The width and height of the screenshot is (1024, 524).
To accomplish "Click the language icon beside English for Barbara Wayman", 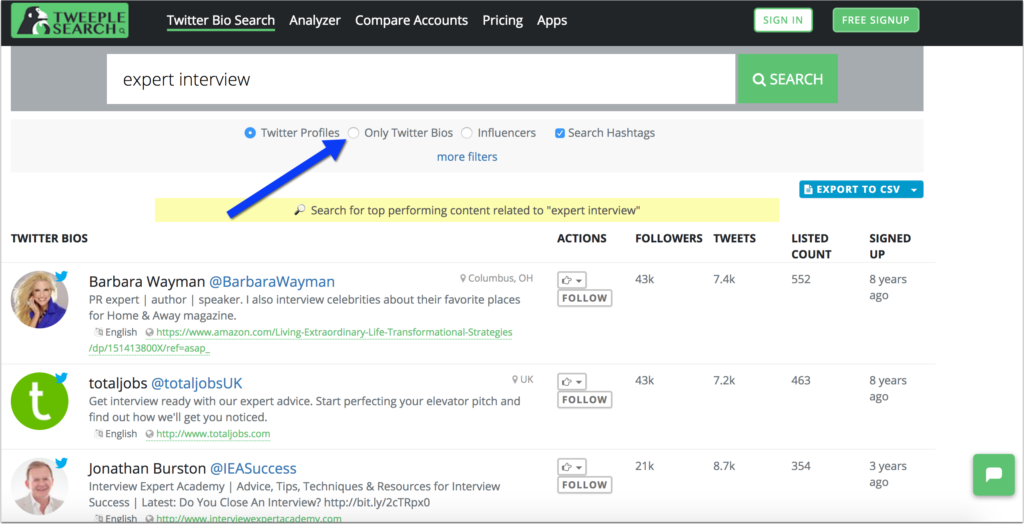I will [x=99, y=333].
